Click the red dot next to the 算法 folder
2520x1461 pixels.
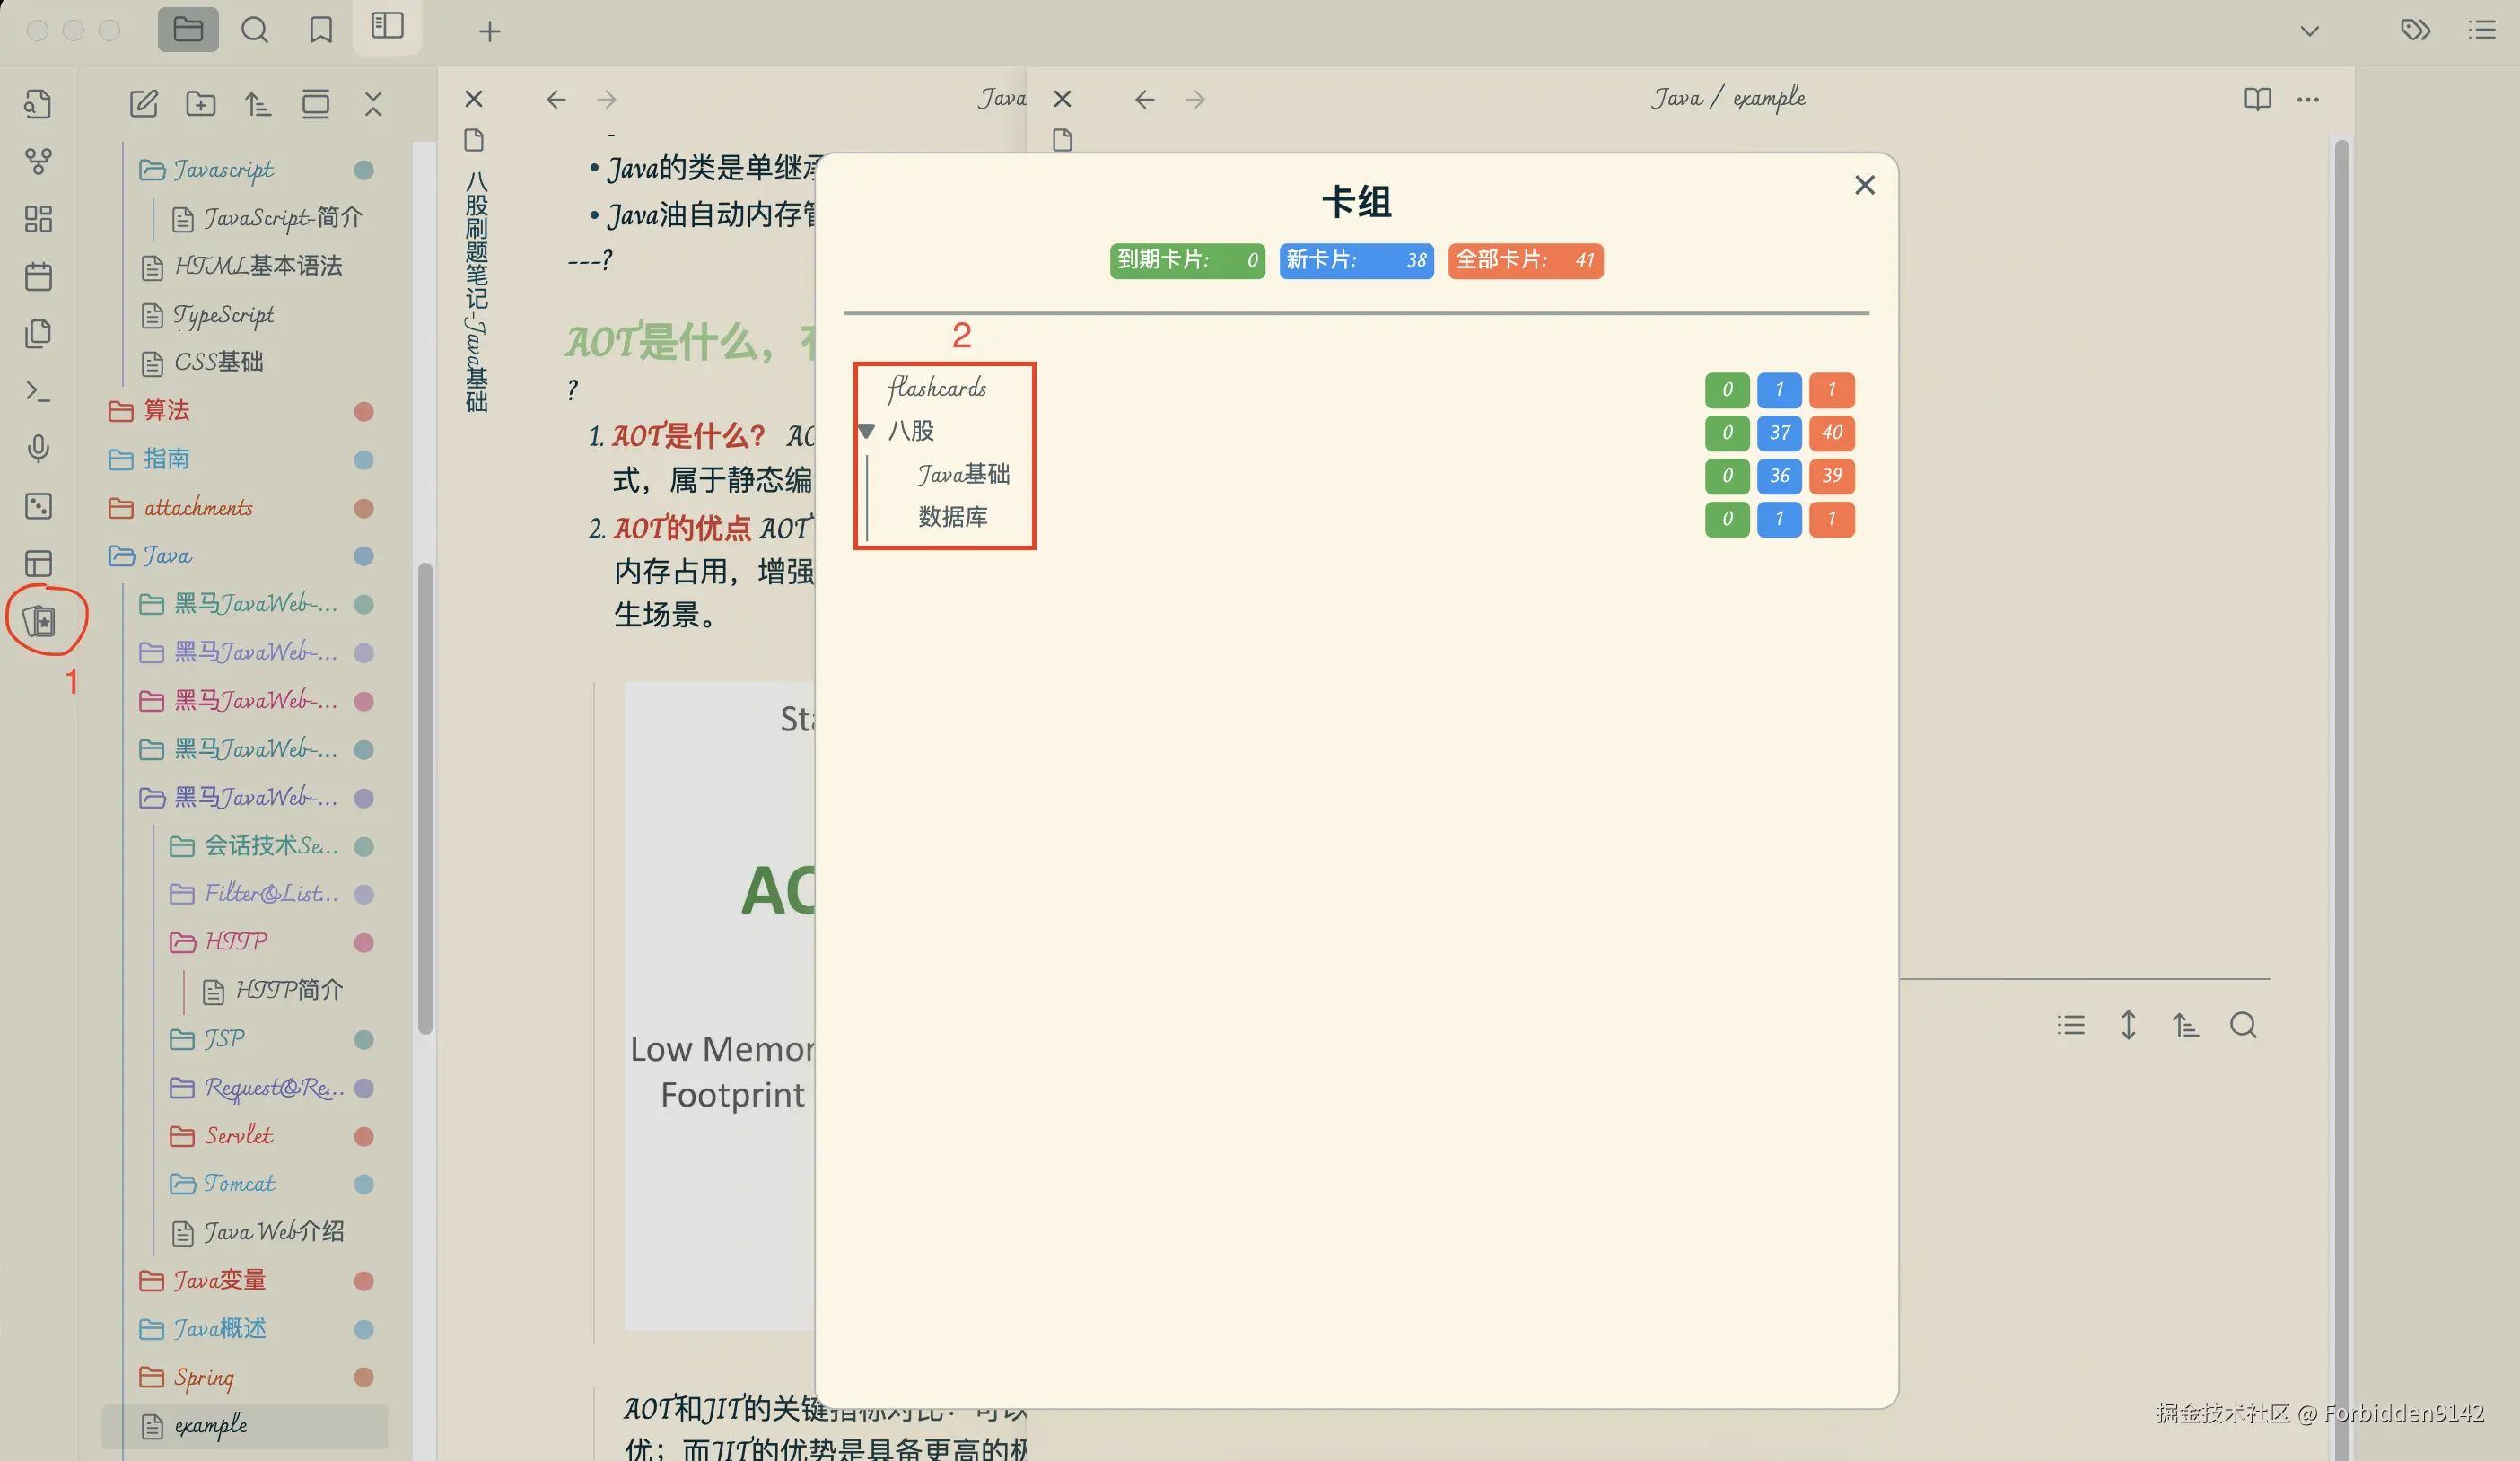pyautogui.click(x=364, y=411)
